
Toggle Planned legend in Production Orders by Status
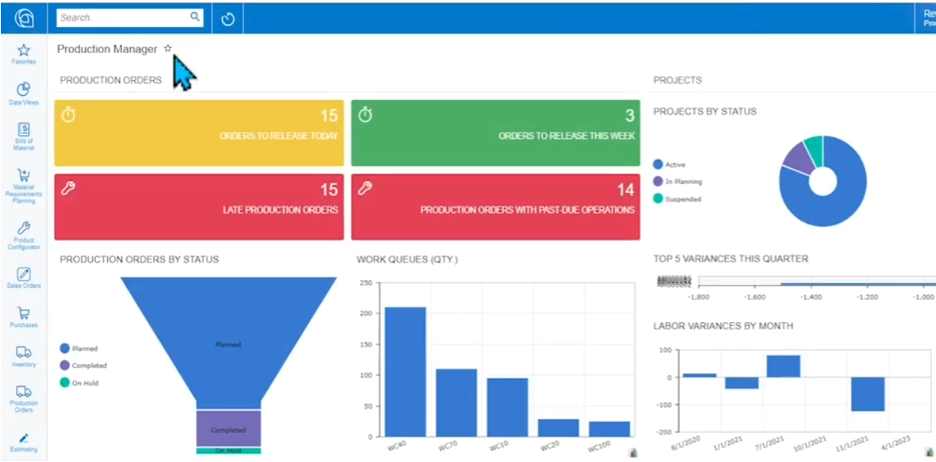coord(79,348)
